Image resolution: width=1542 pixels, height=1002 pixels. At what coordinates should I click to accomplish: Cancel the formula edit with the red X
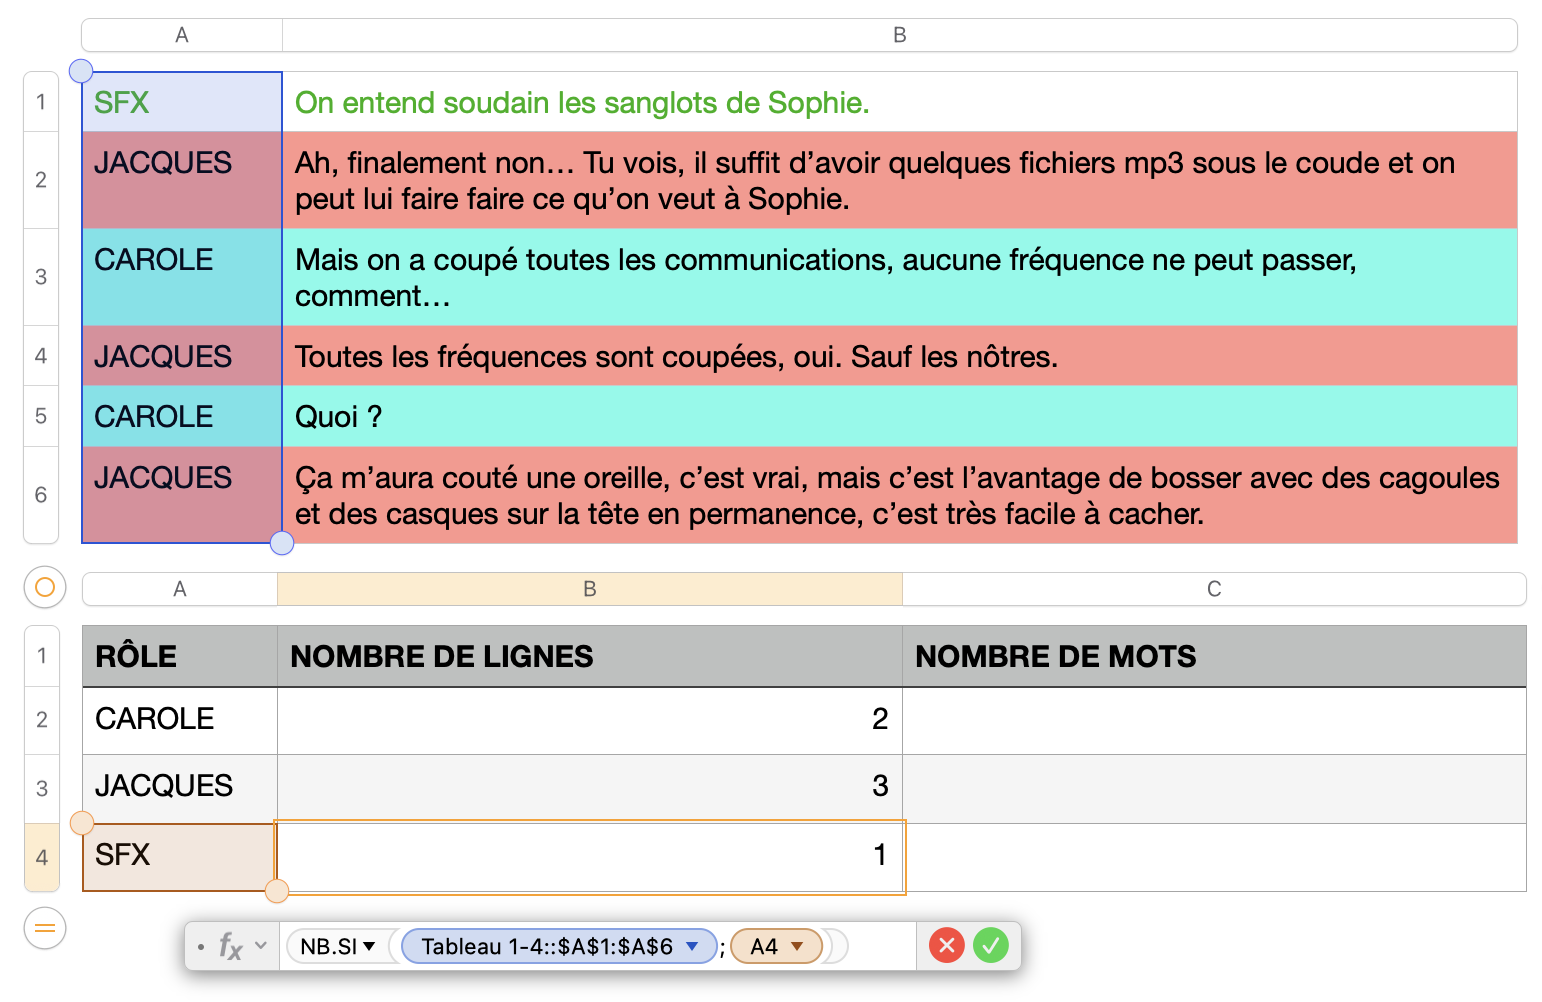coord(946,945)
